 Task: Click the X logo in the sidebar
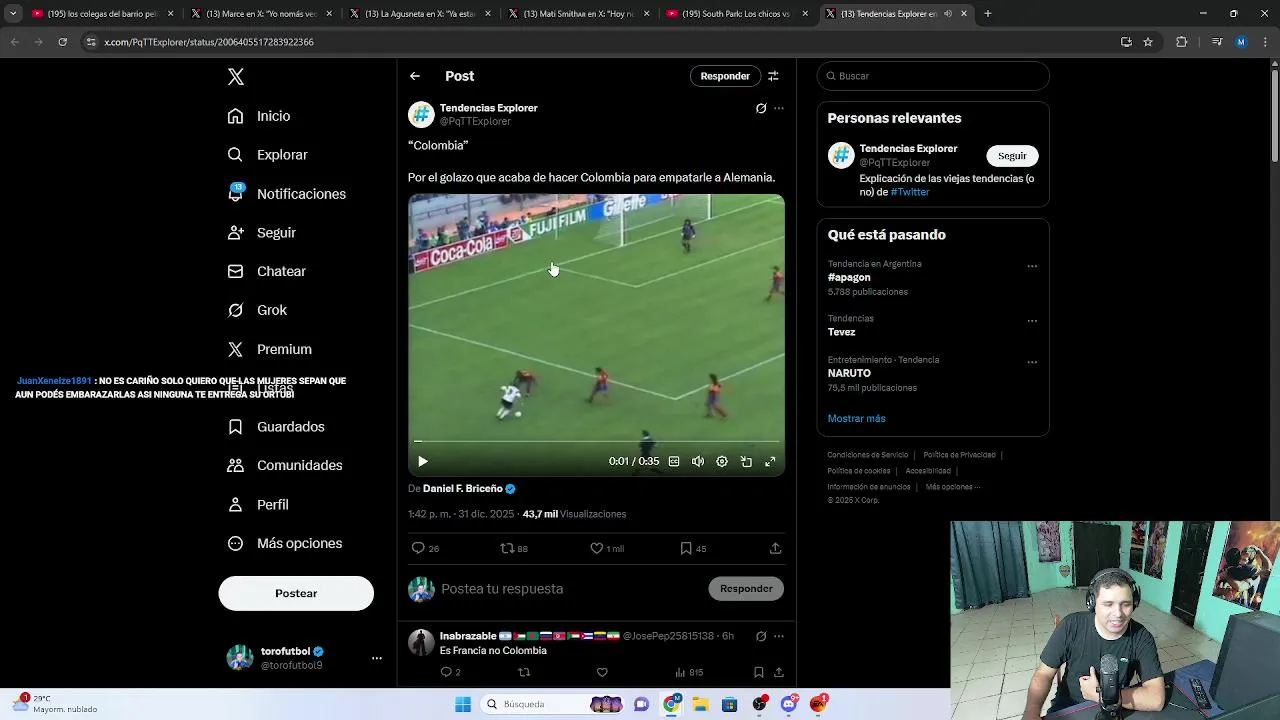coord(235,77)
